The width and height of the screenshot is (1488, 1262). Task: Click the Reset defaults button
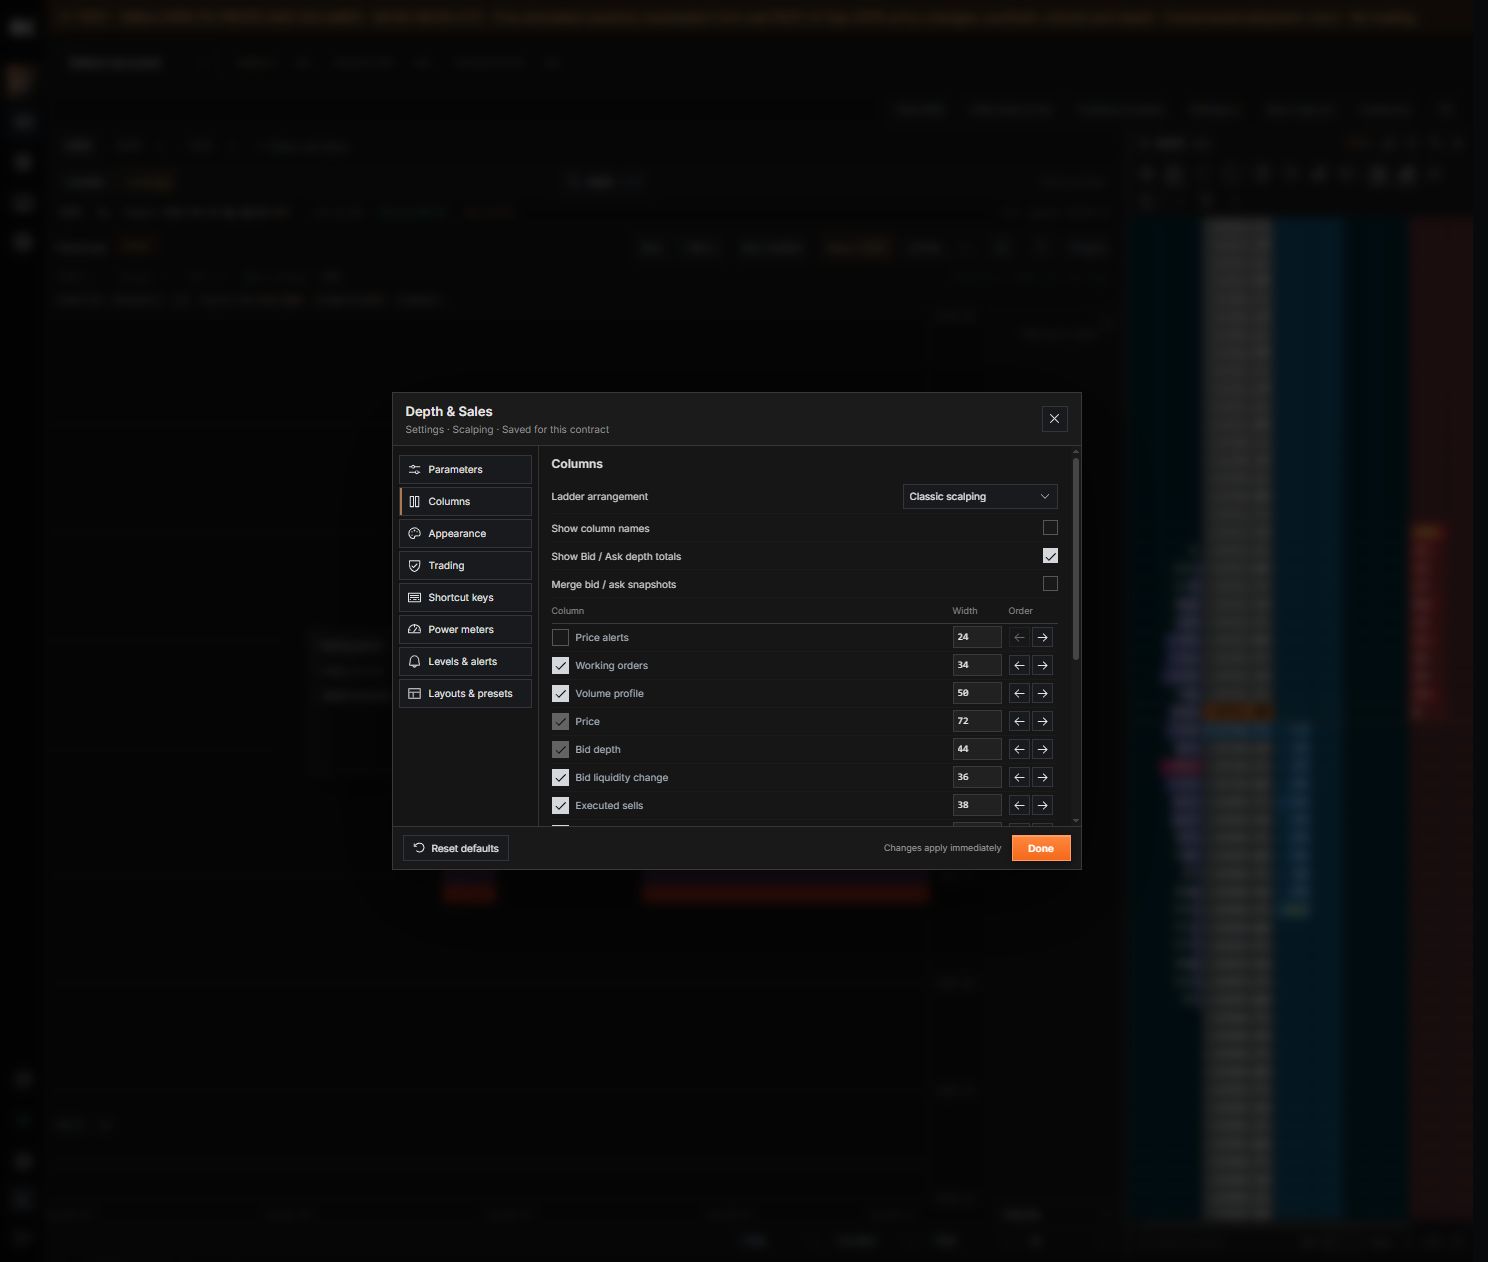[456, 848]
